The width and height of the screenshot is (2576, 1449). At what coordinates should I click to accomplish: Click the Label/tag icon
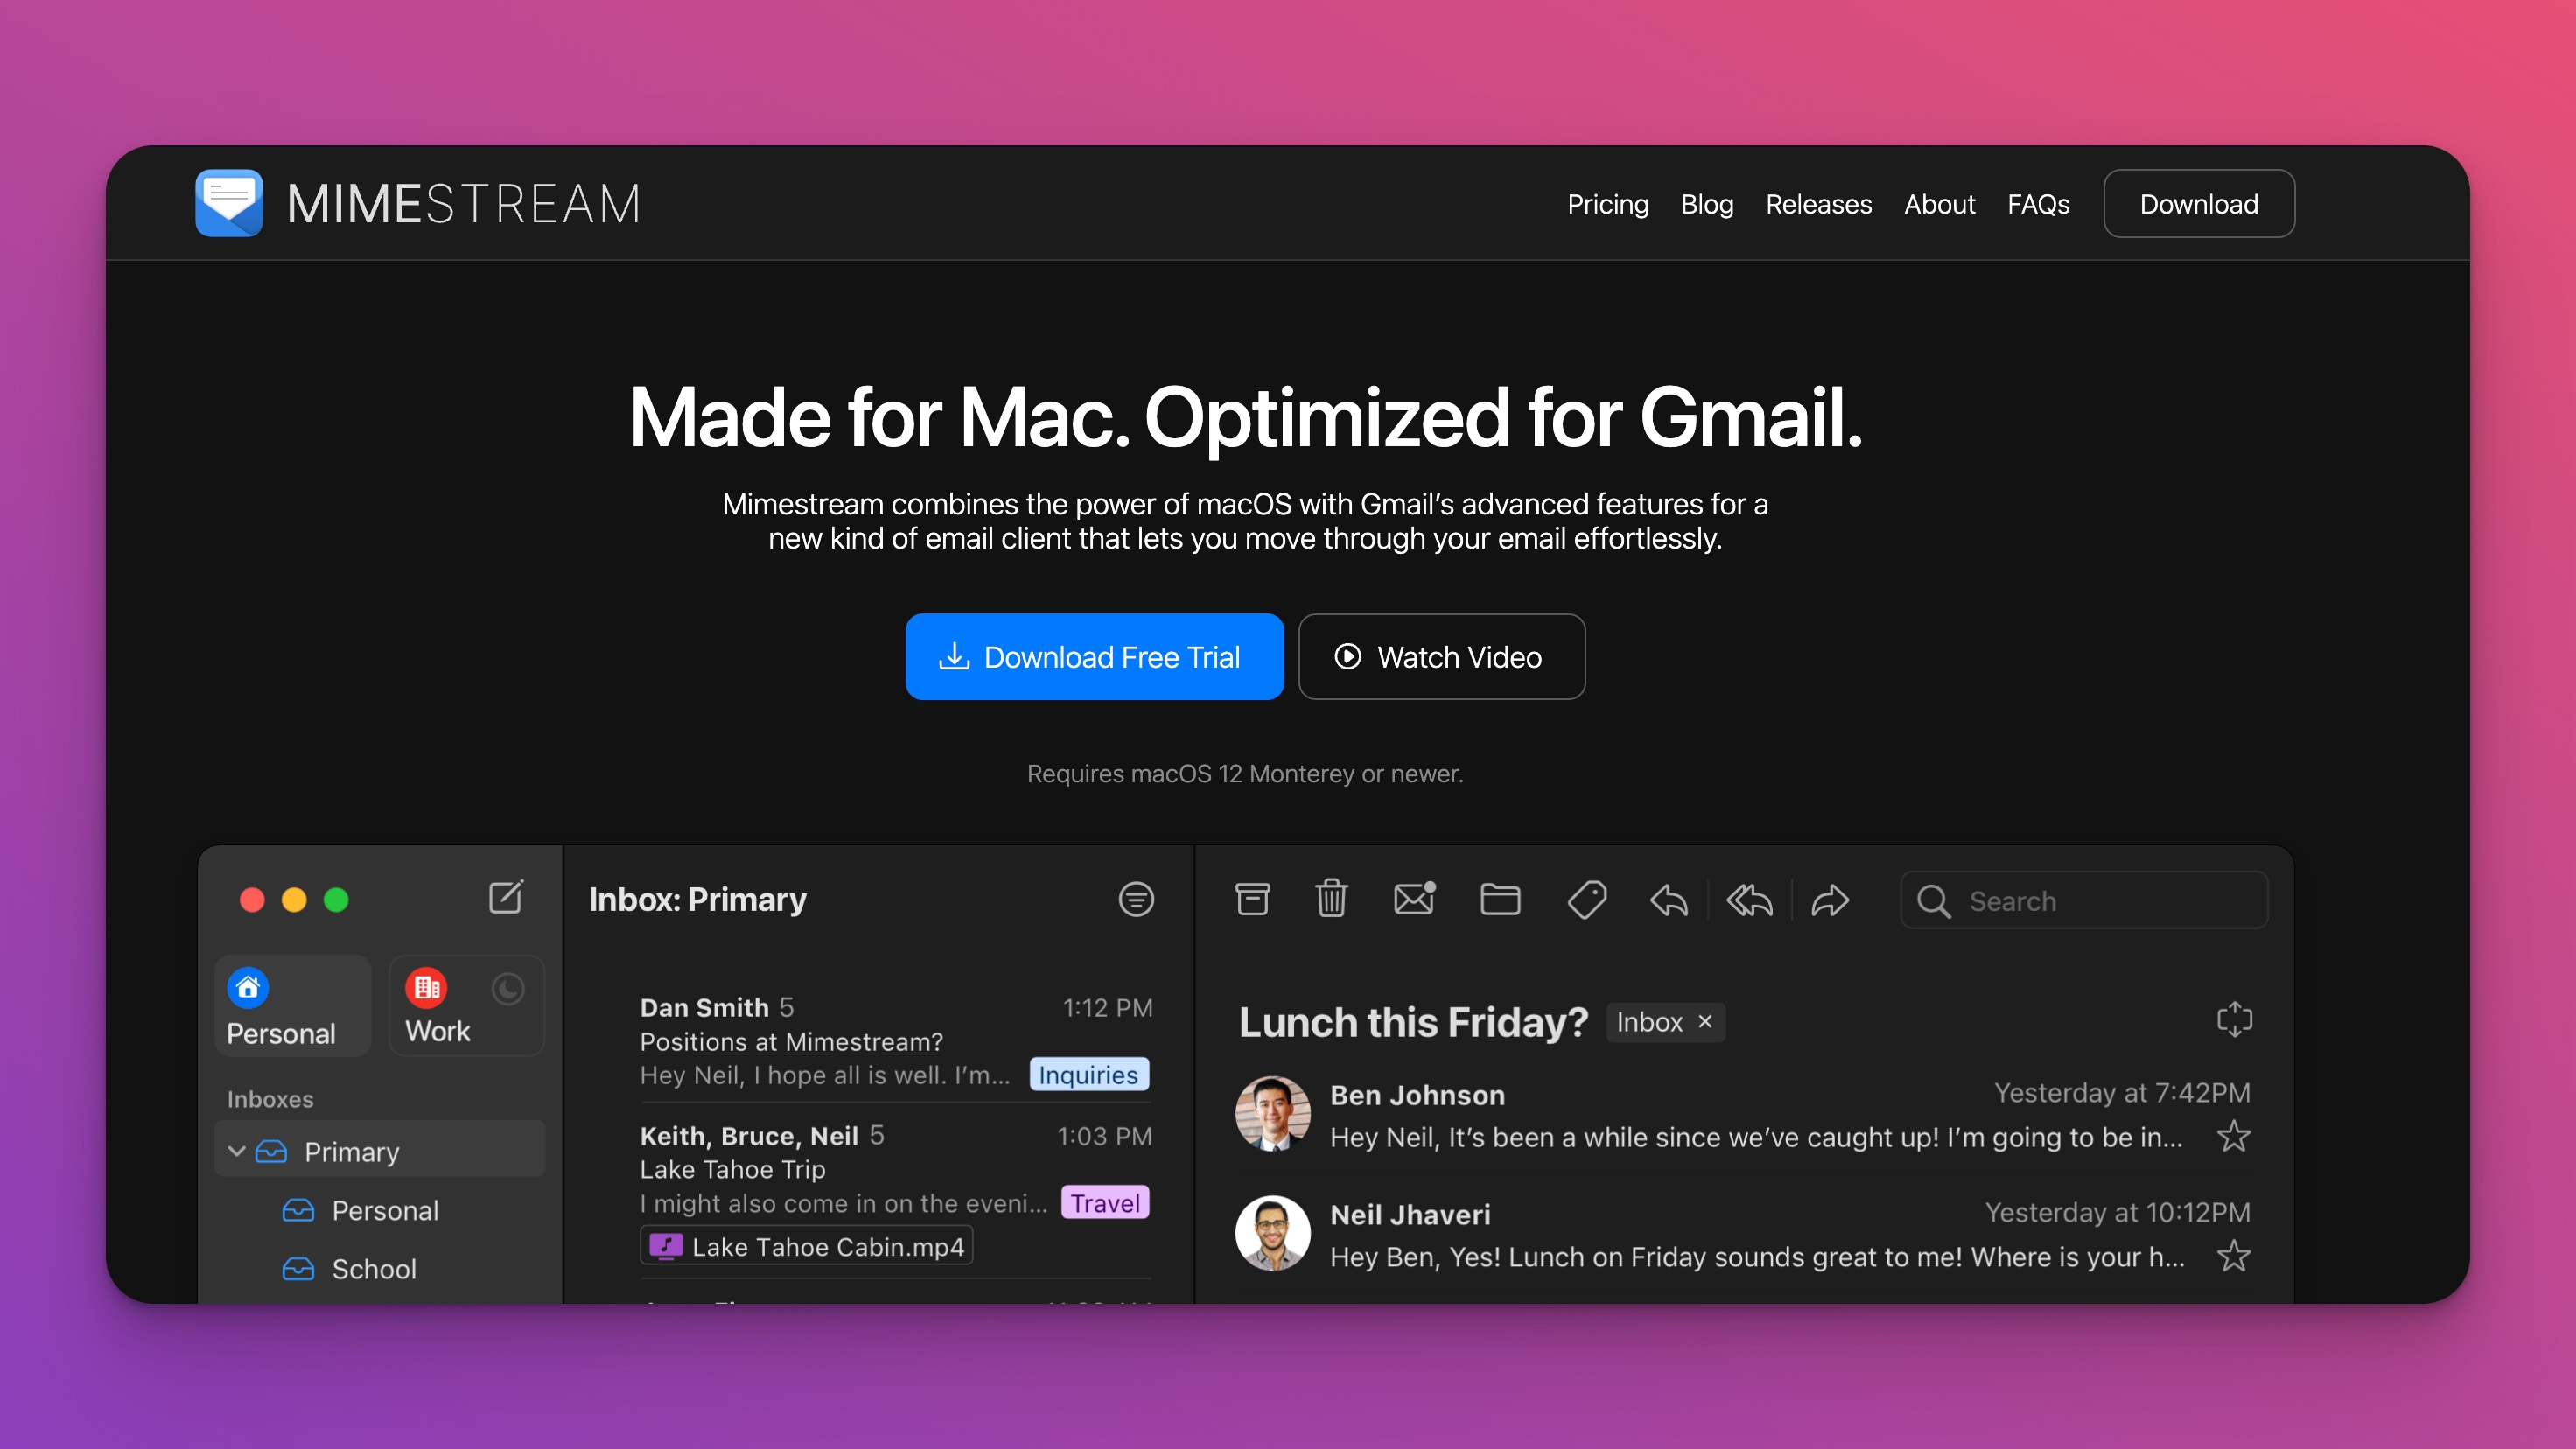1584,899
